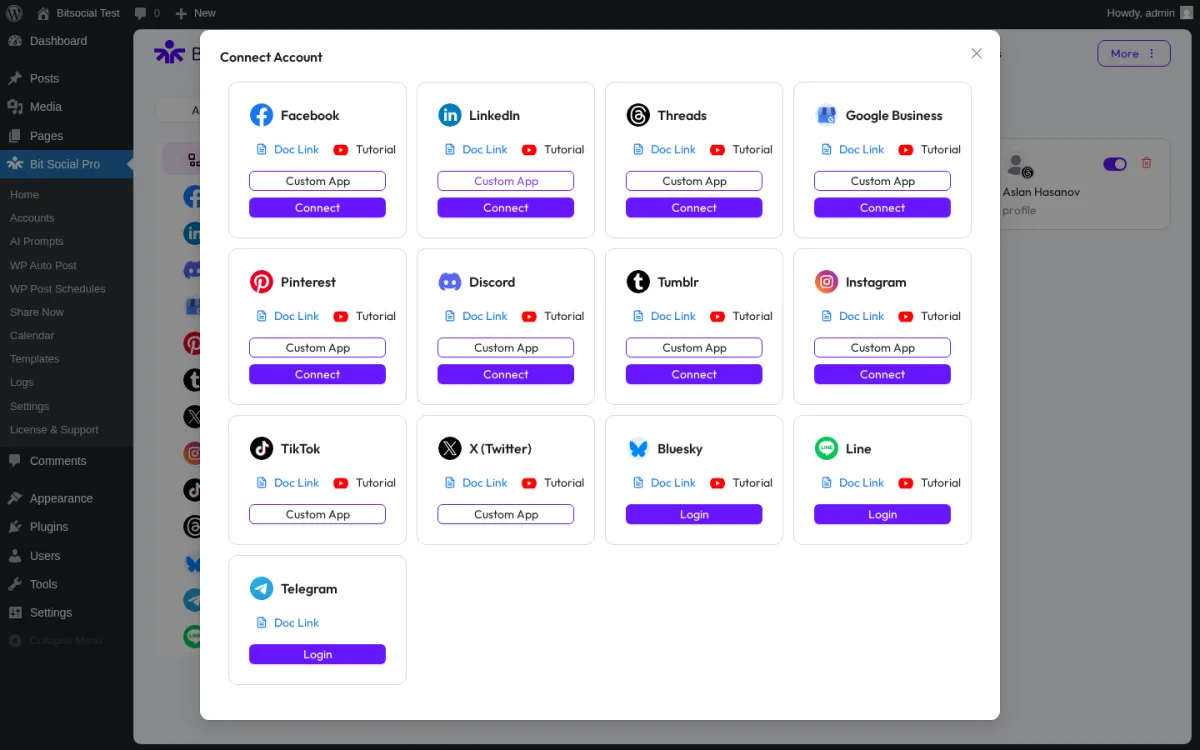Screen dimensions: 1200x750
Task: Open the More options dropdown
Action: point(1134,53)
